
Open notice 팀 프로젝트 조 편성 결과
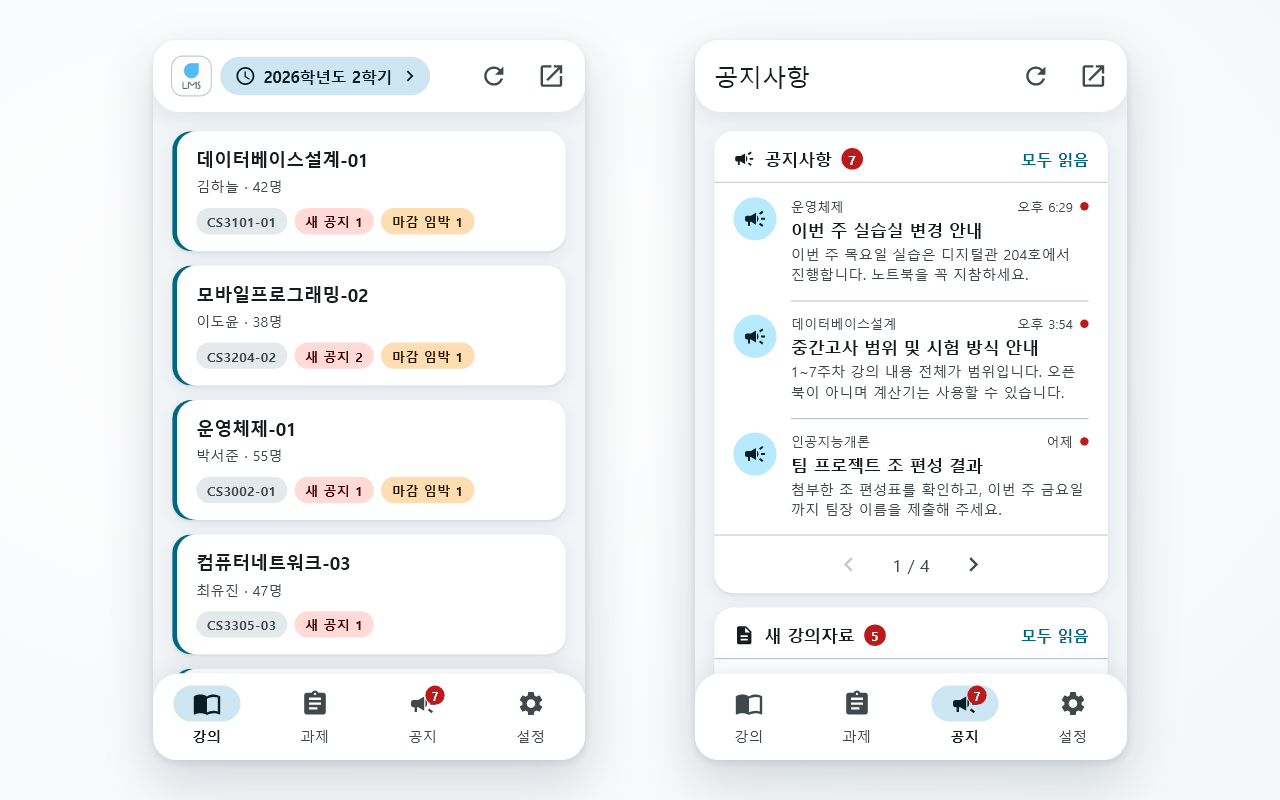click(911, 475)
